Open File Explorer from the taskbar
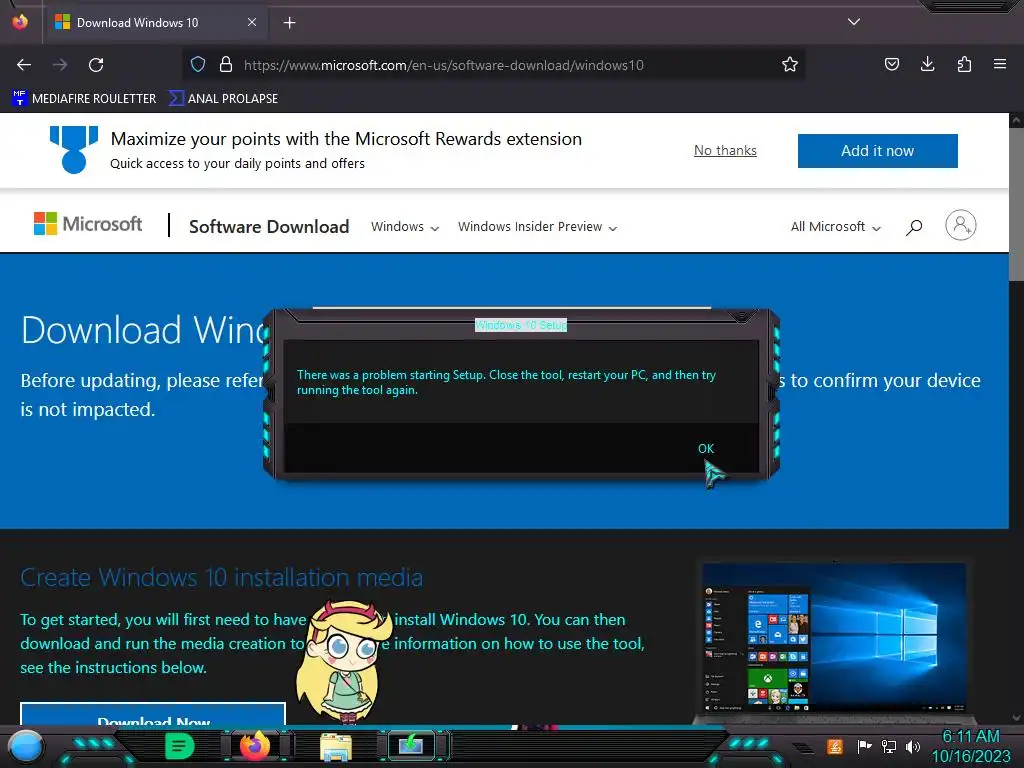The height and width of the screenshot is (768, 1024). coord(336,746)
